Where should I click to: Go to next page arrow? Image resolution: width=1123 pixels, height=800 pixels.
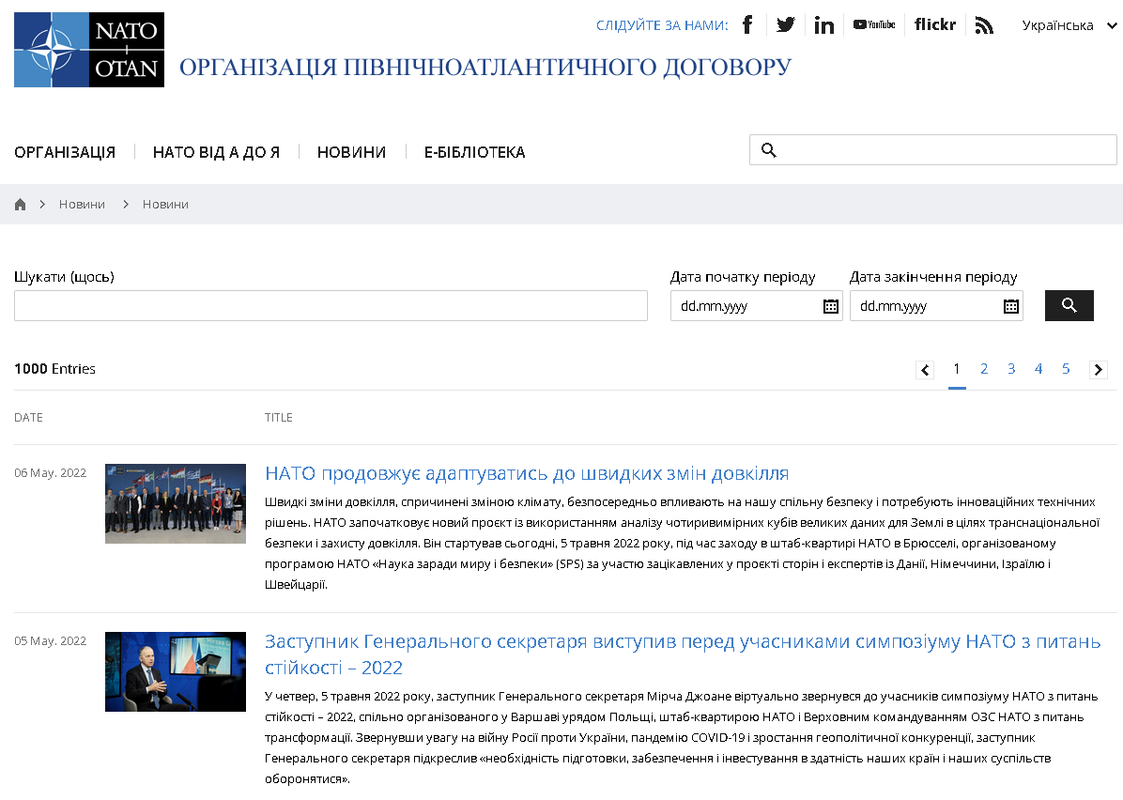(1098, 370)
